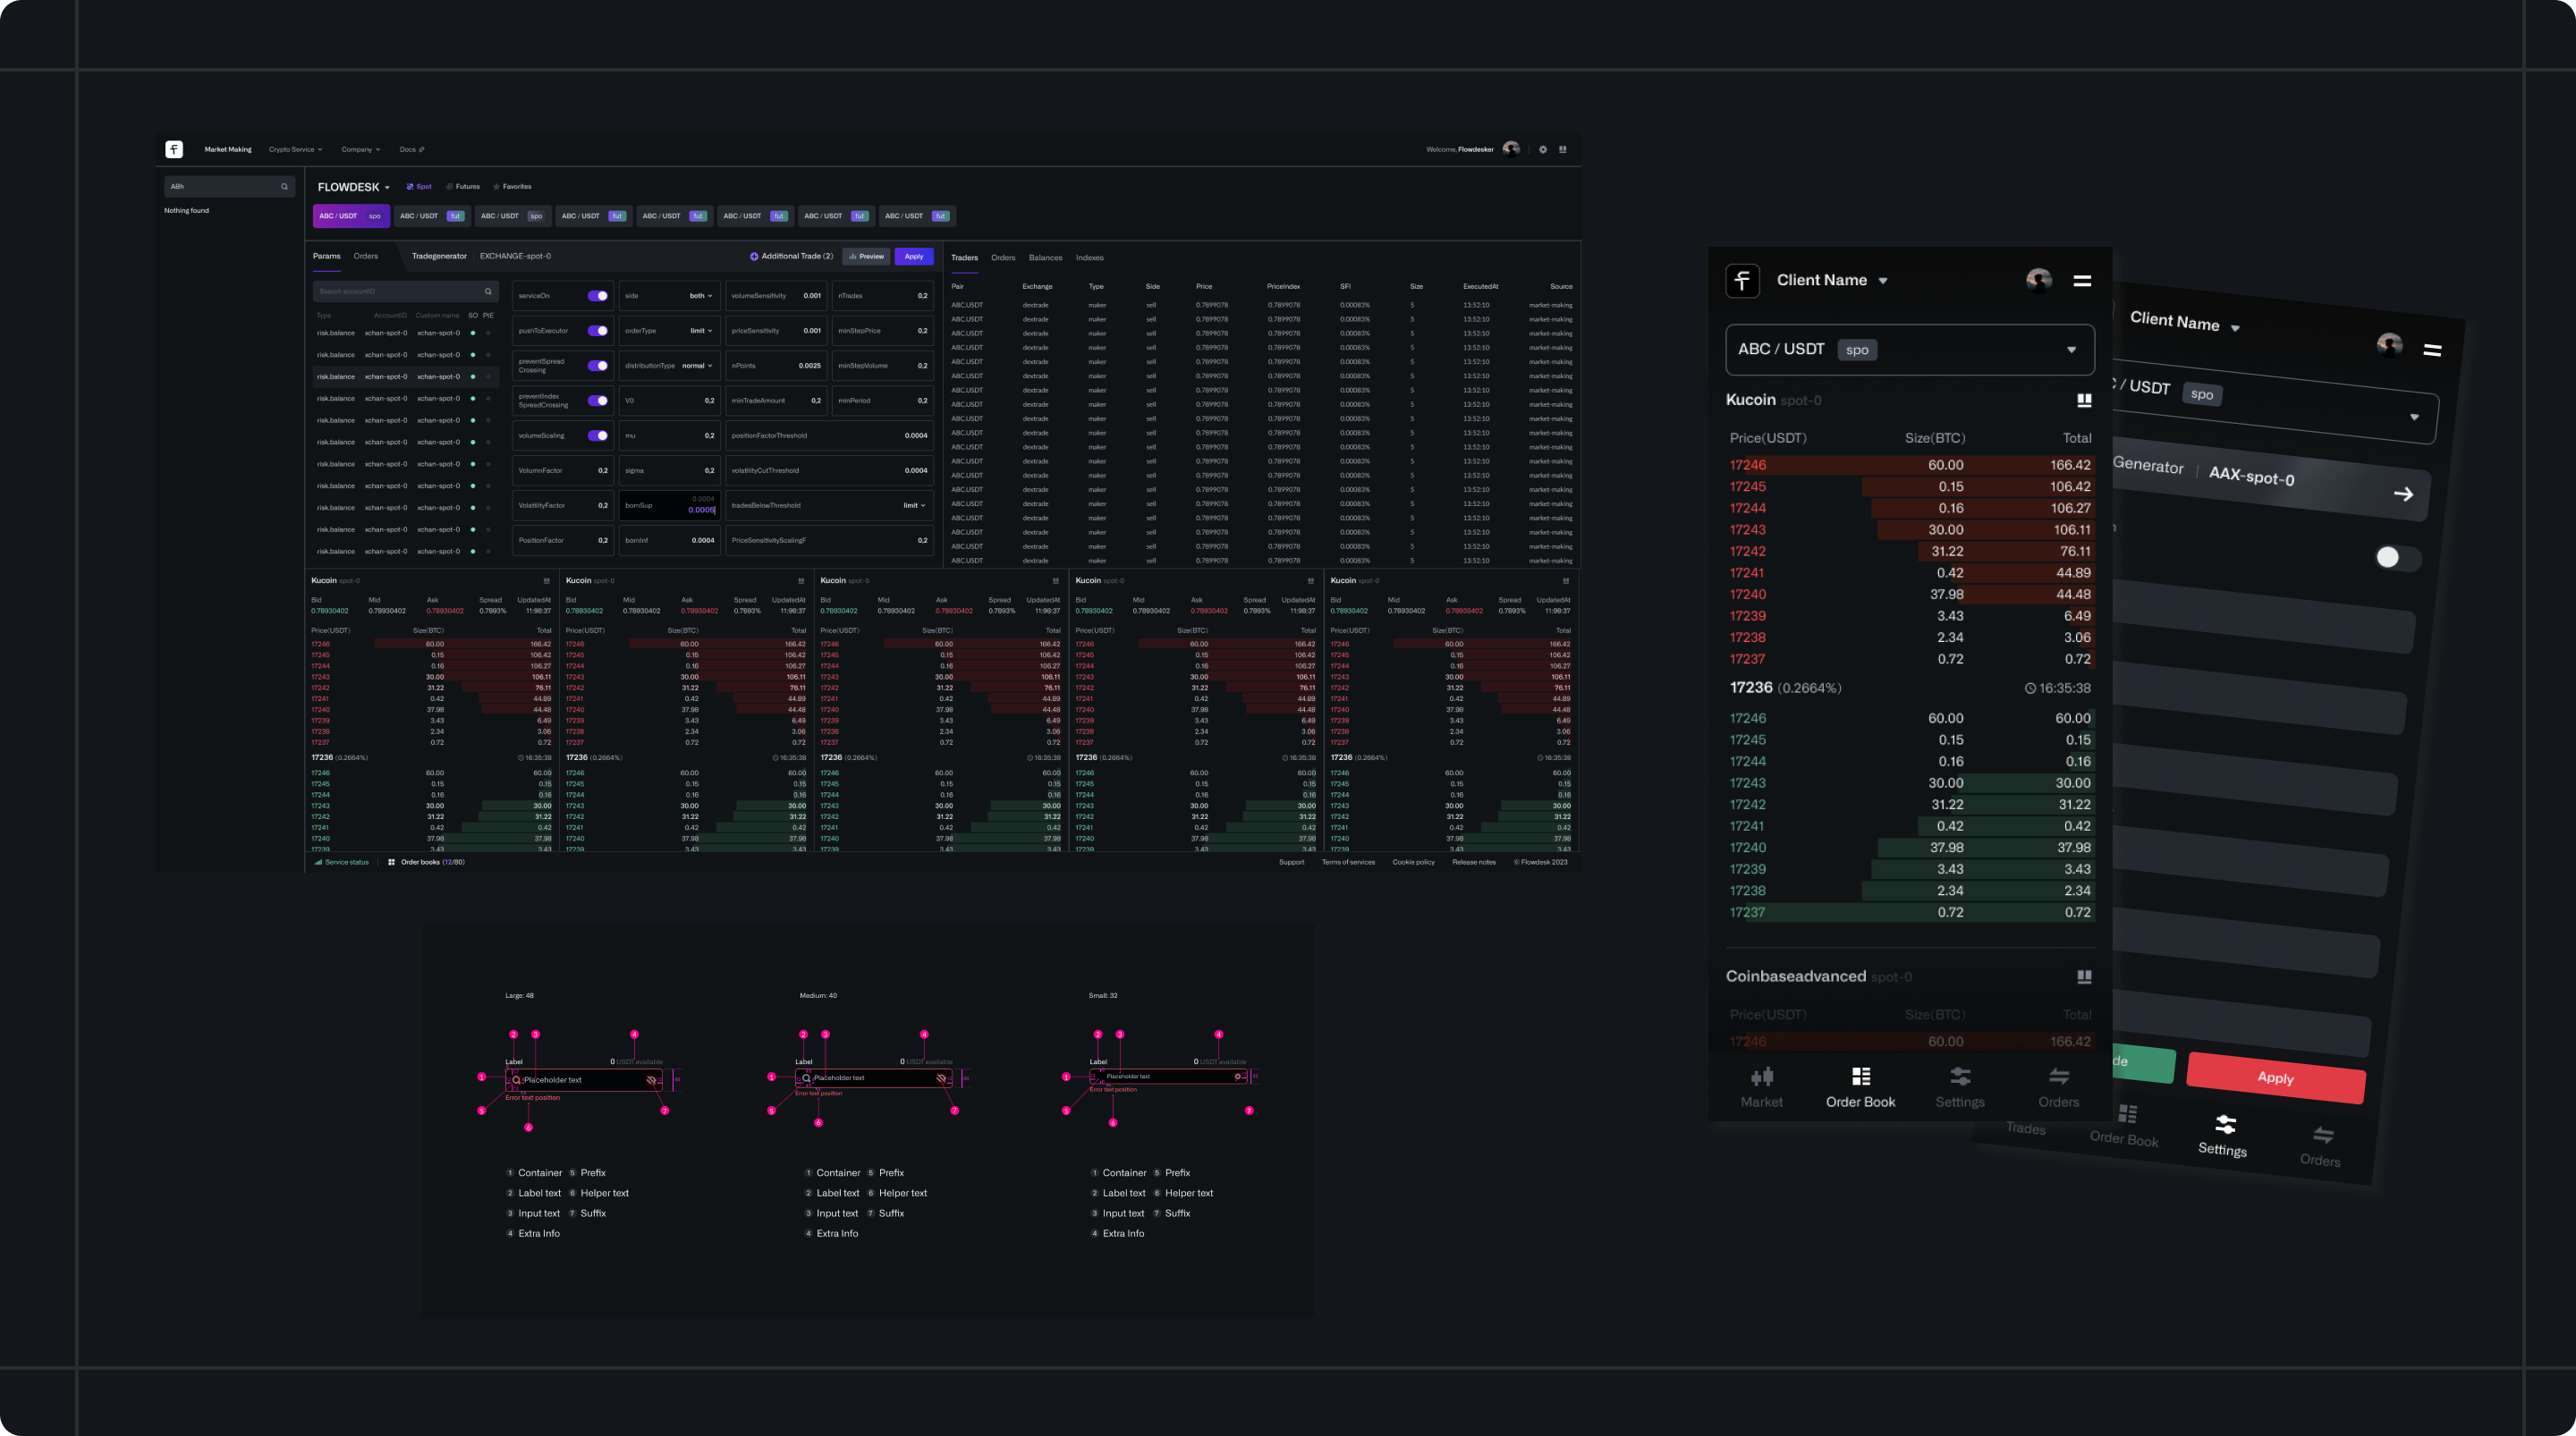The image size is (2576, 1436).
Task: Open Release notes in the footer
Action: (x=1474, y=862)
